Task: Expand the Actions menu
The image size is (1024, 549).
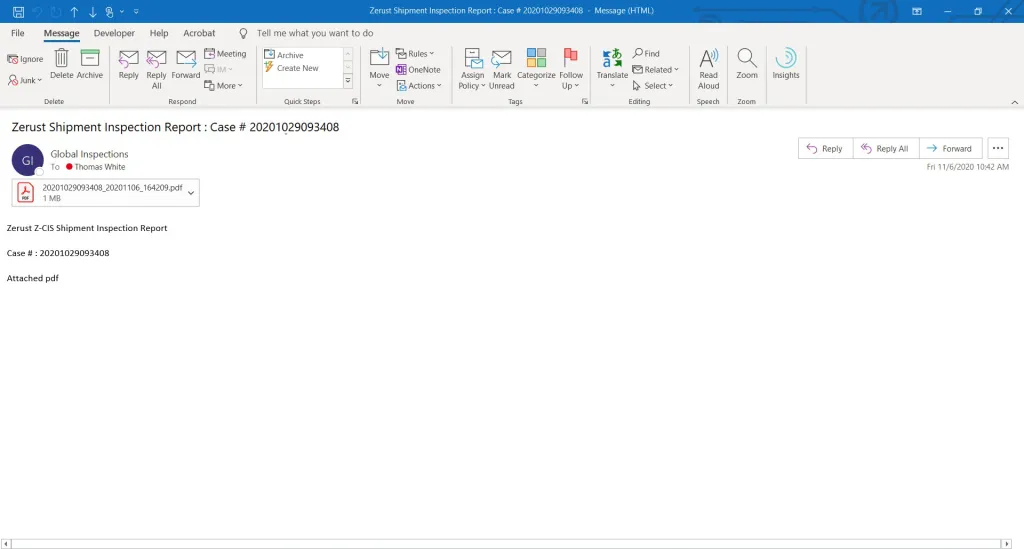Action: 419,86
